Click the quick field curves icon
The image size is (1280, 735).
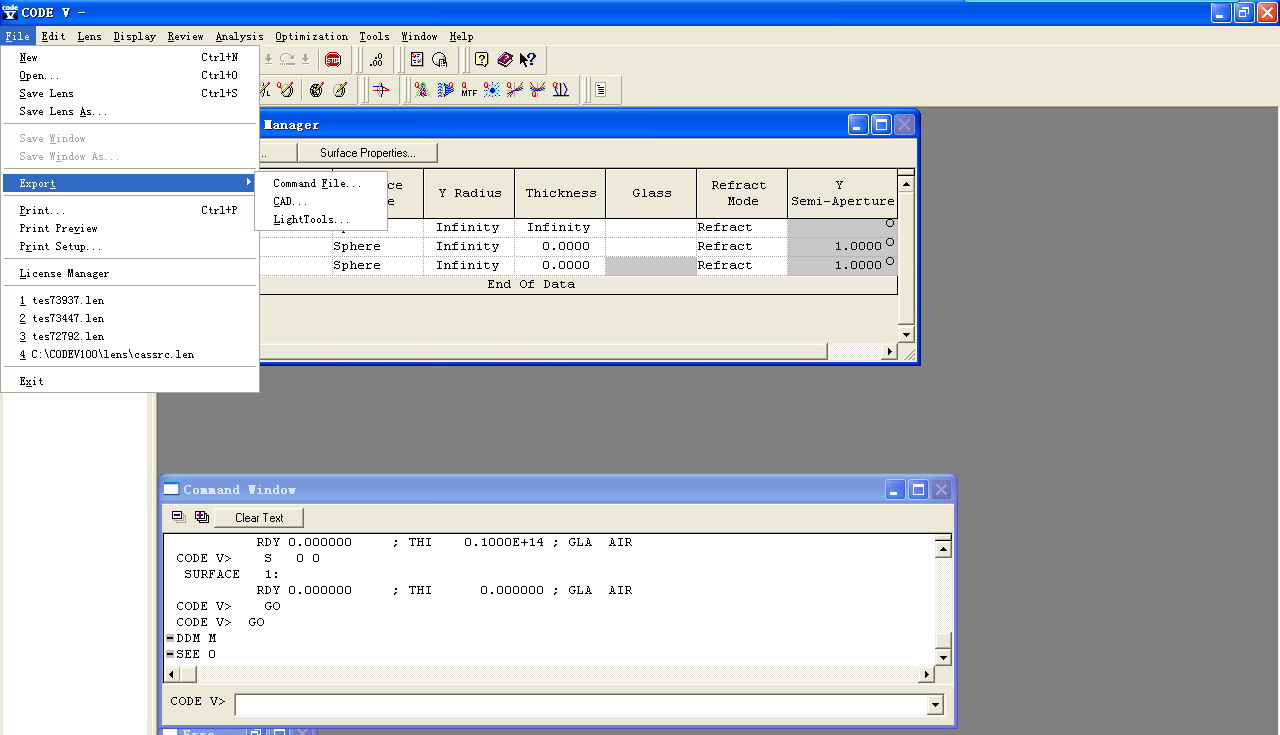tap(537, 90)
